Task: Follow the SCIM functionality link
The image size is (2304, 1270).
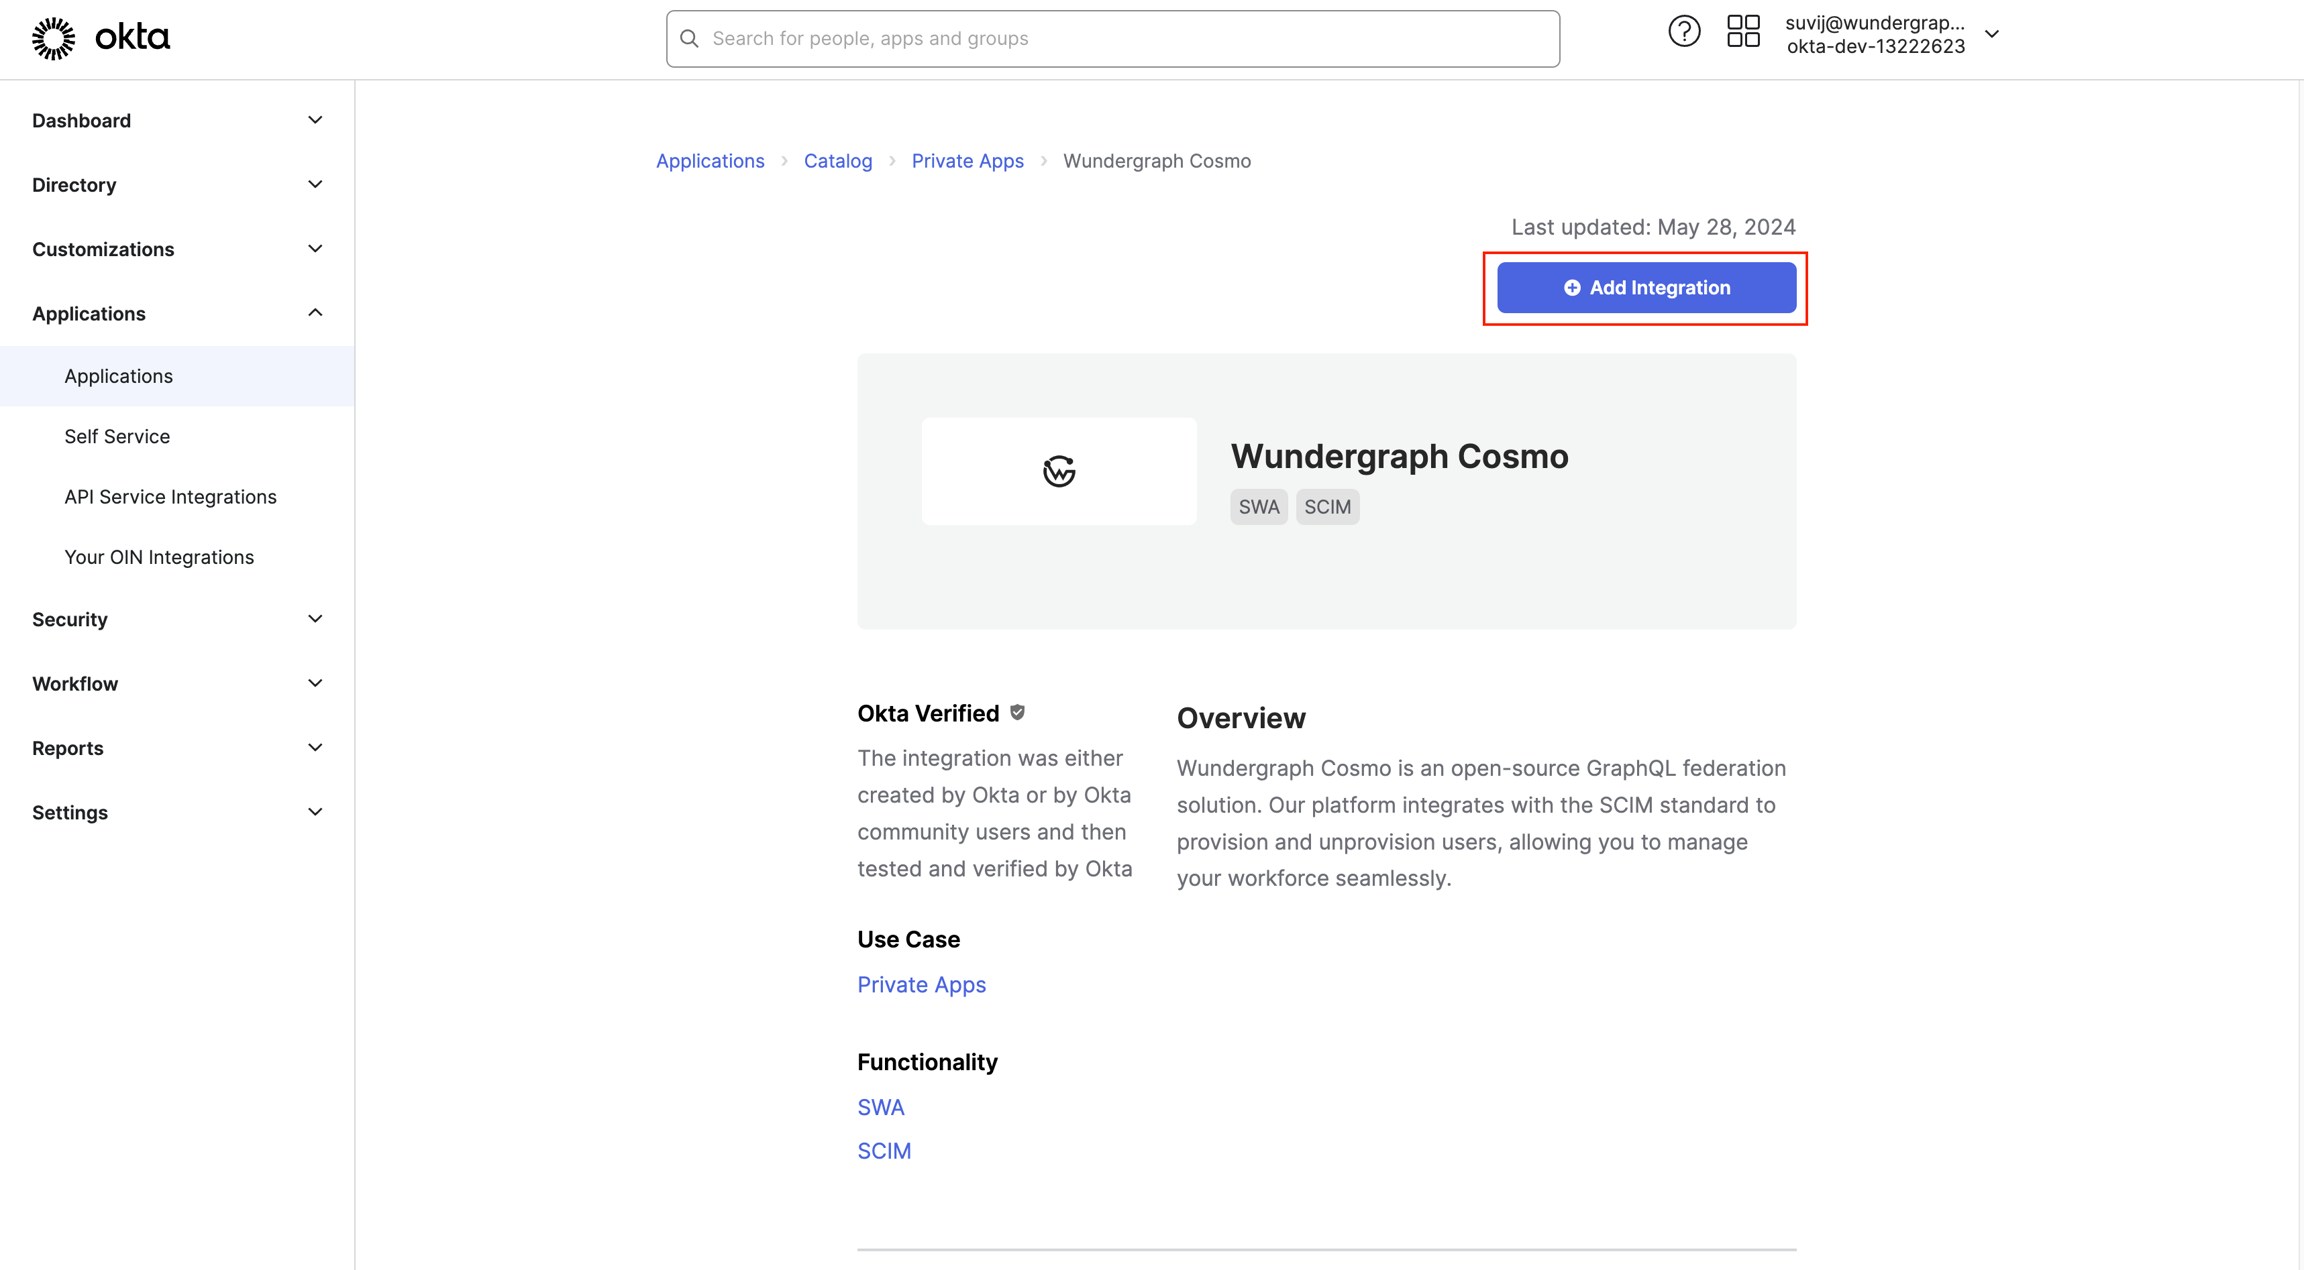Action: [883, 1150]
